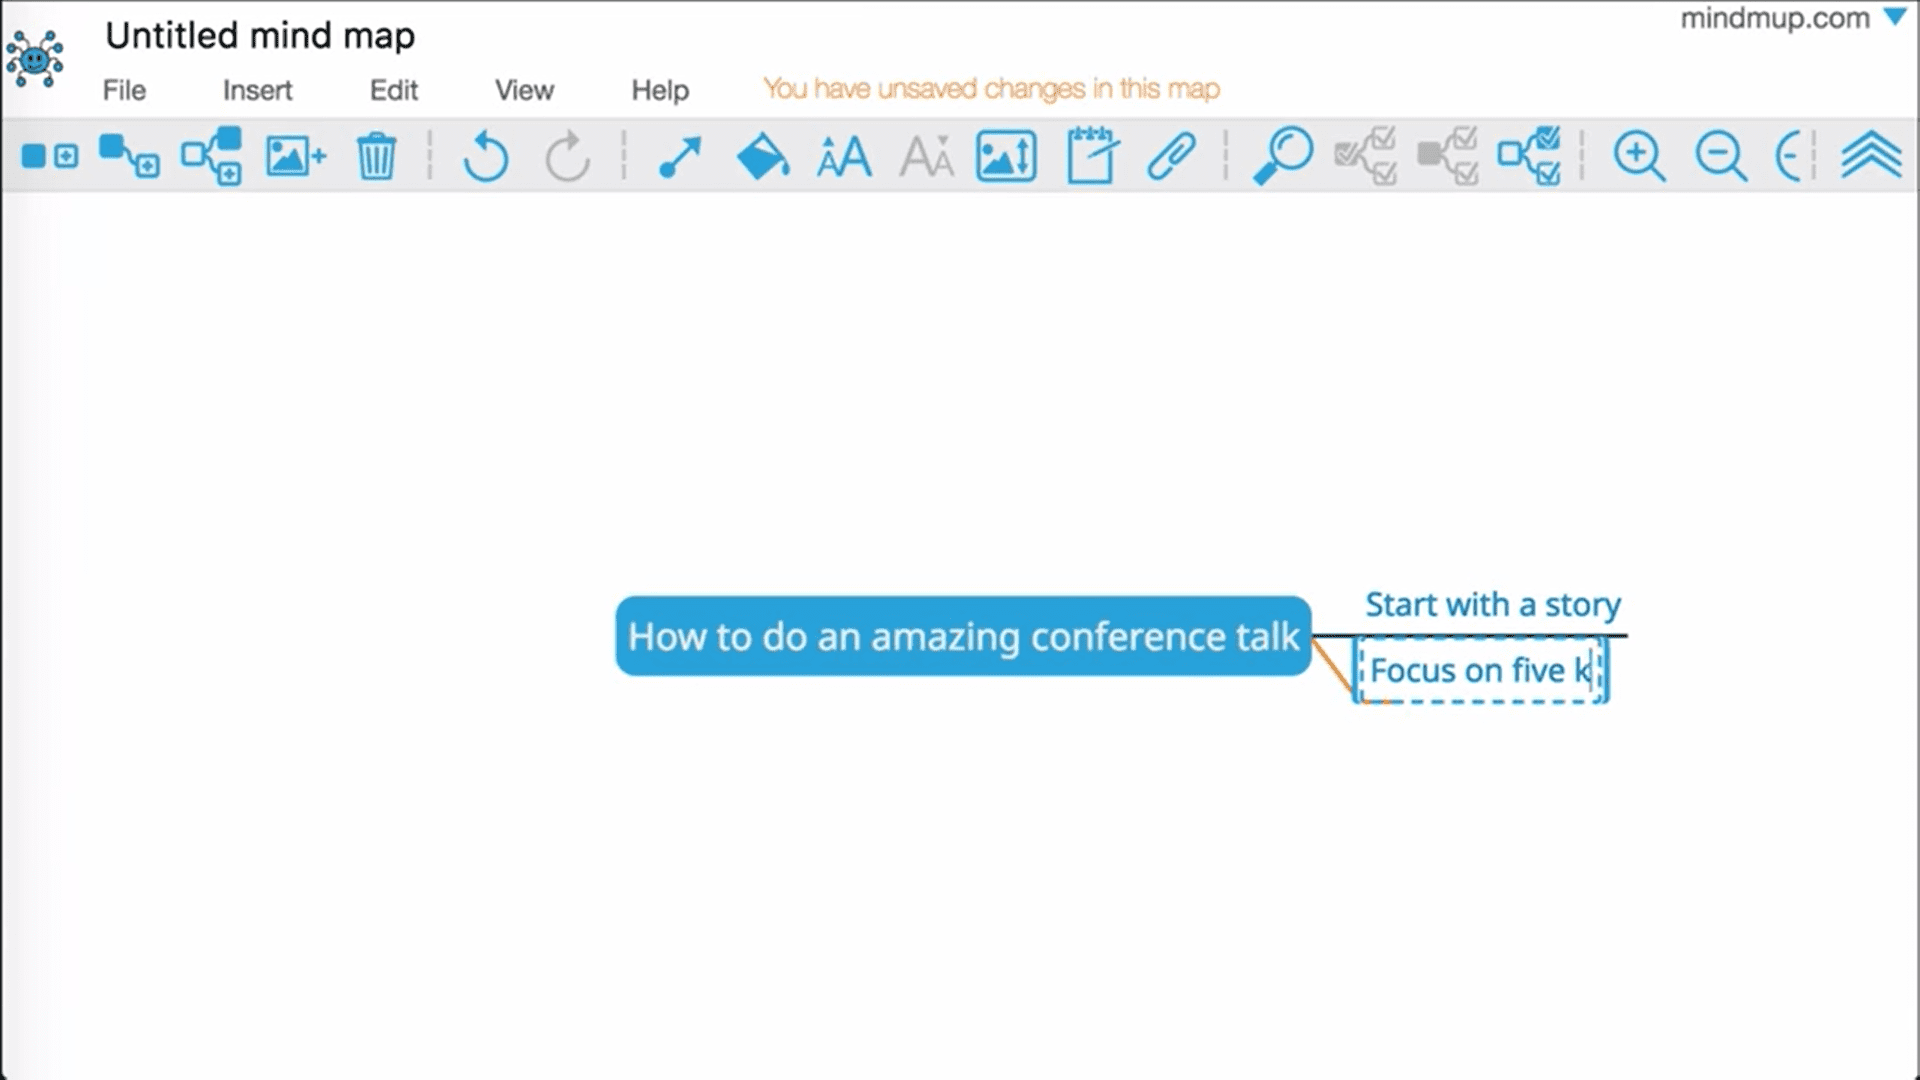Open the Insert menu
Viewport: 1920px width, 1080px height.
pos(257,90)
